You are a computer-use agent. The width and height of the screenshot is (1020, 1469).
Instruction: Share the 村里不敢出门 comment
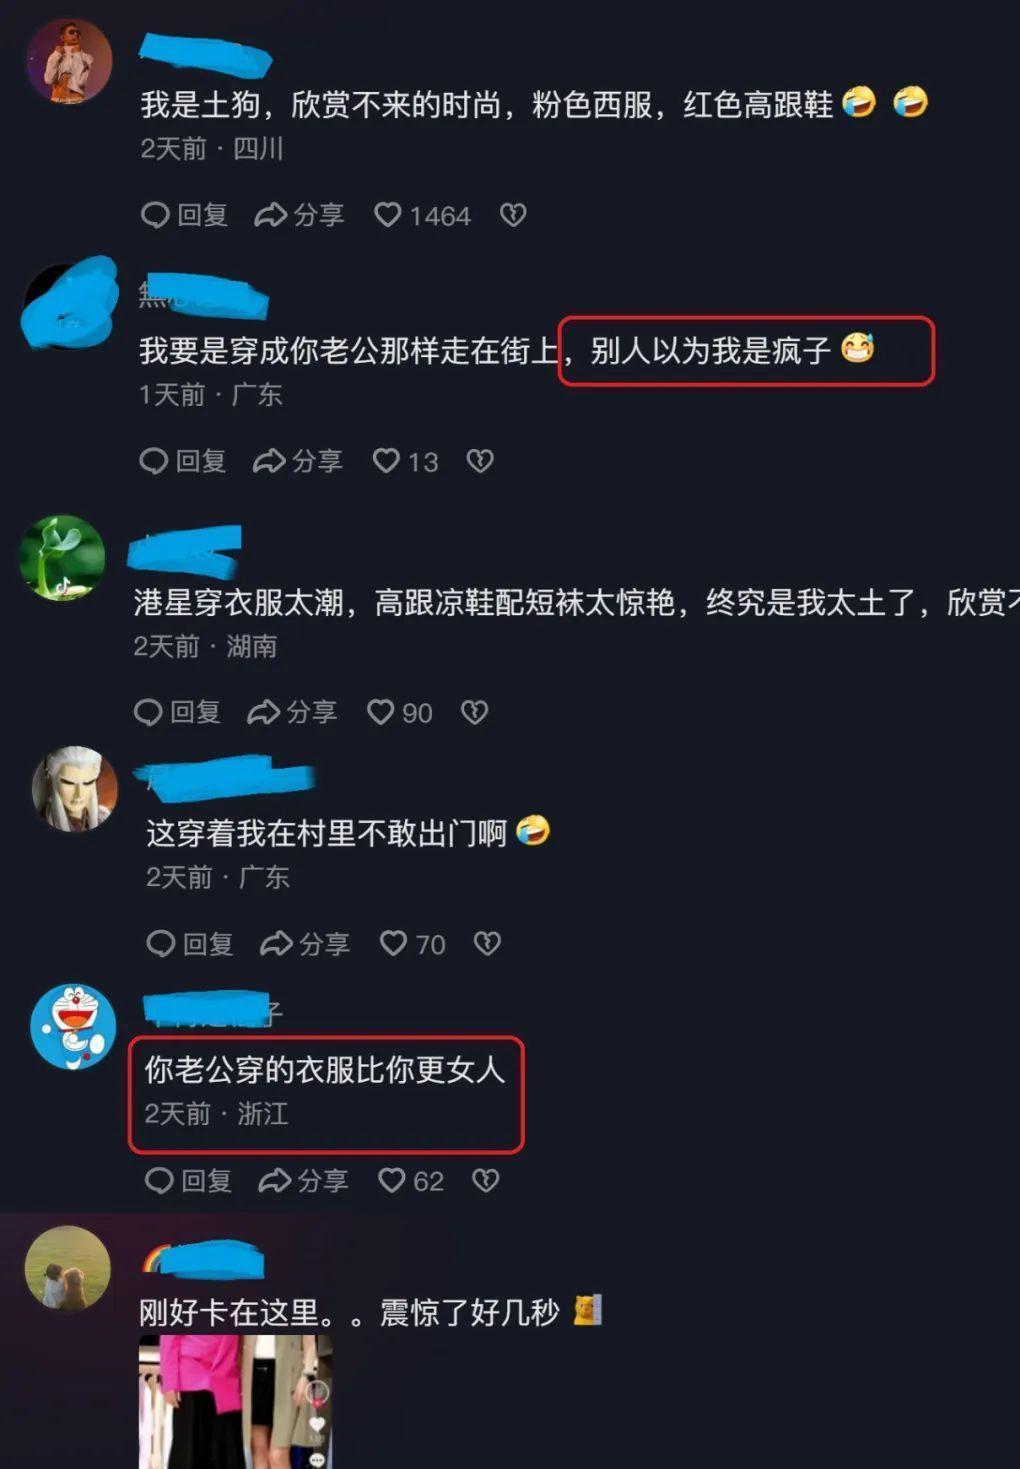304,944
